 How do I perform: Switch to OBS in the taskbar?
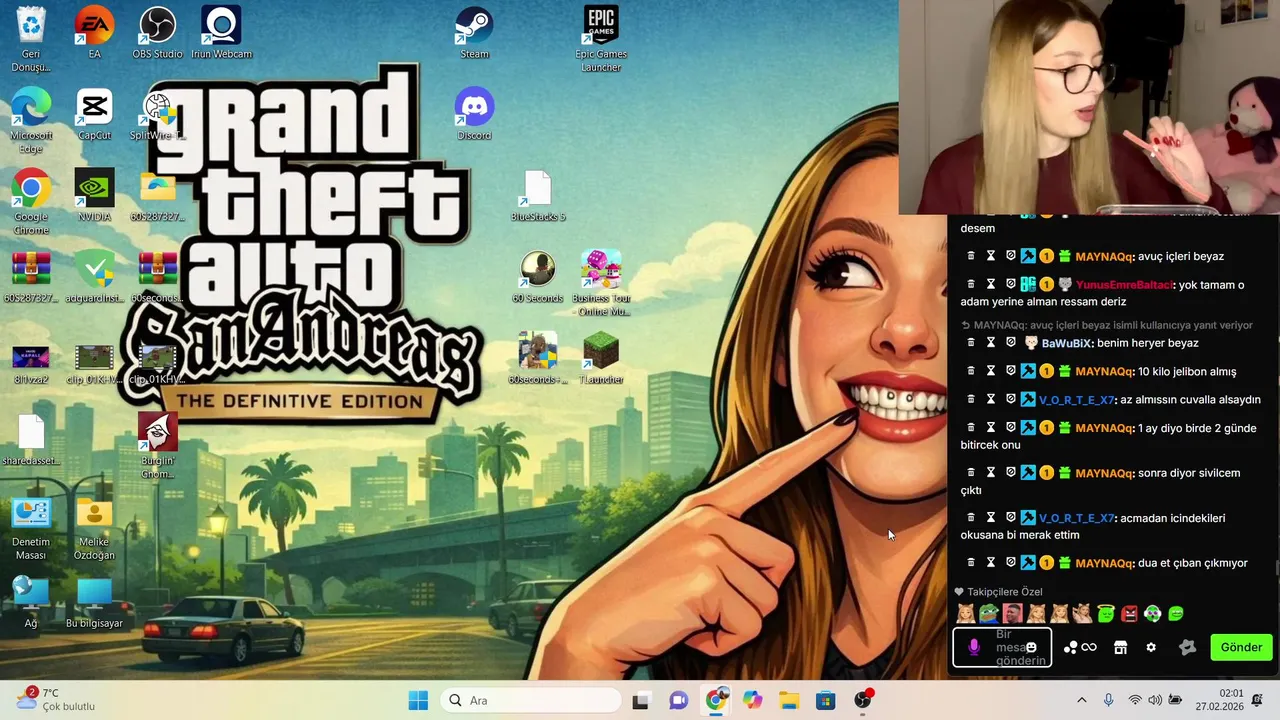863,700
